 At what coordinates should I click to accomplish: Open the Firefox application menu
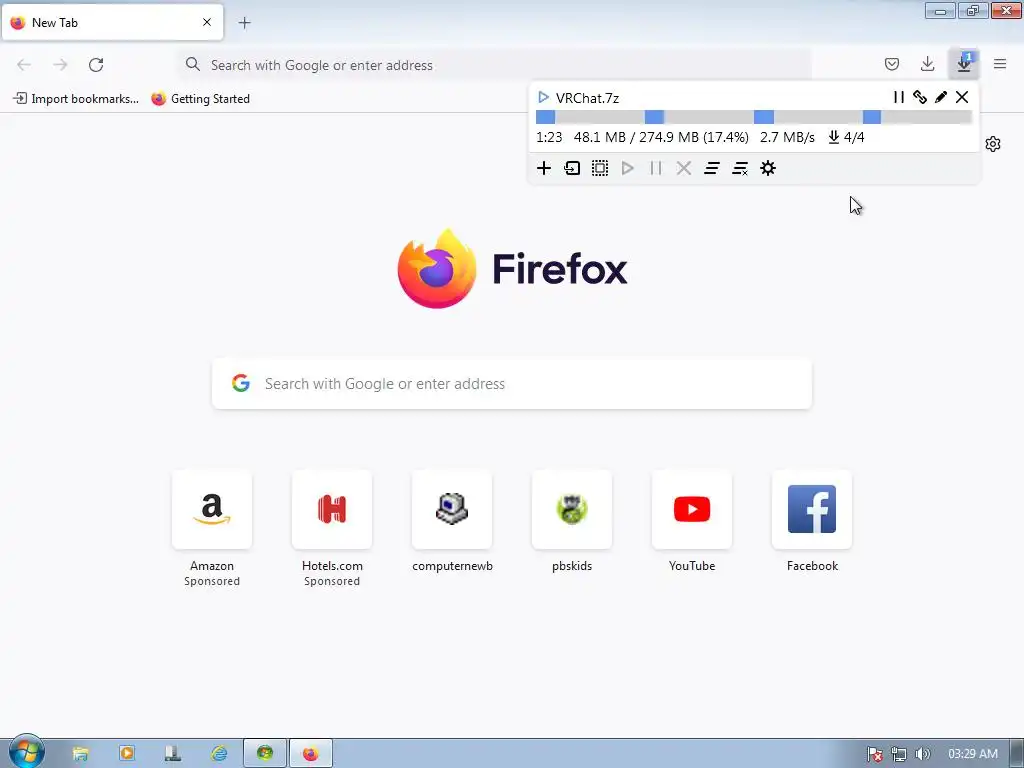pyautogui.click(x=1000, y=64)
